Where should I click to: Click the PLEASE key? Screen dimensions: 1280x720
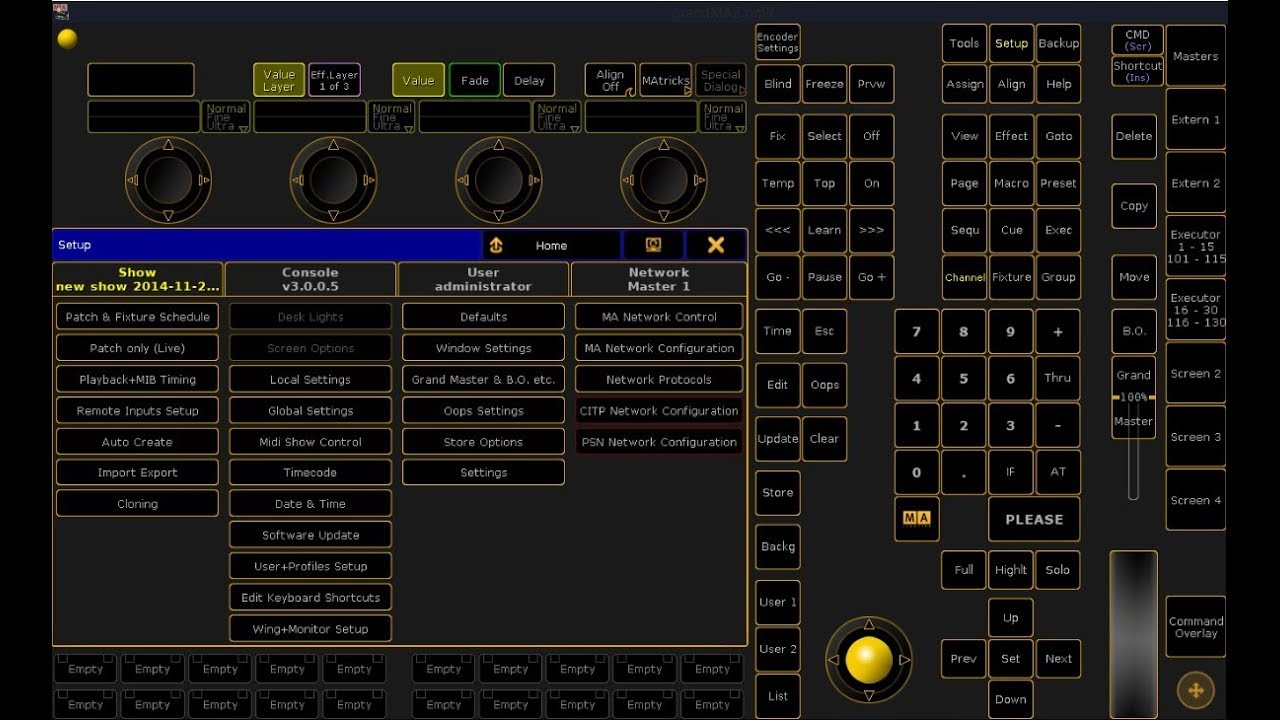1034,519
